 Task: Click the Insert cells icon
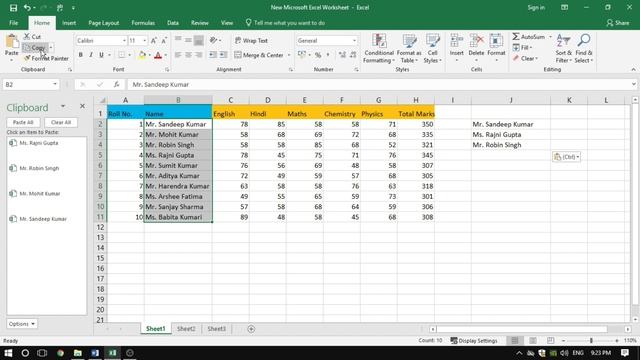point(456,41)
